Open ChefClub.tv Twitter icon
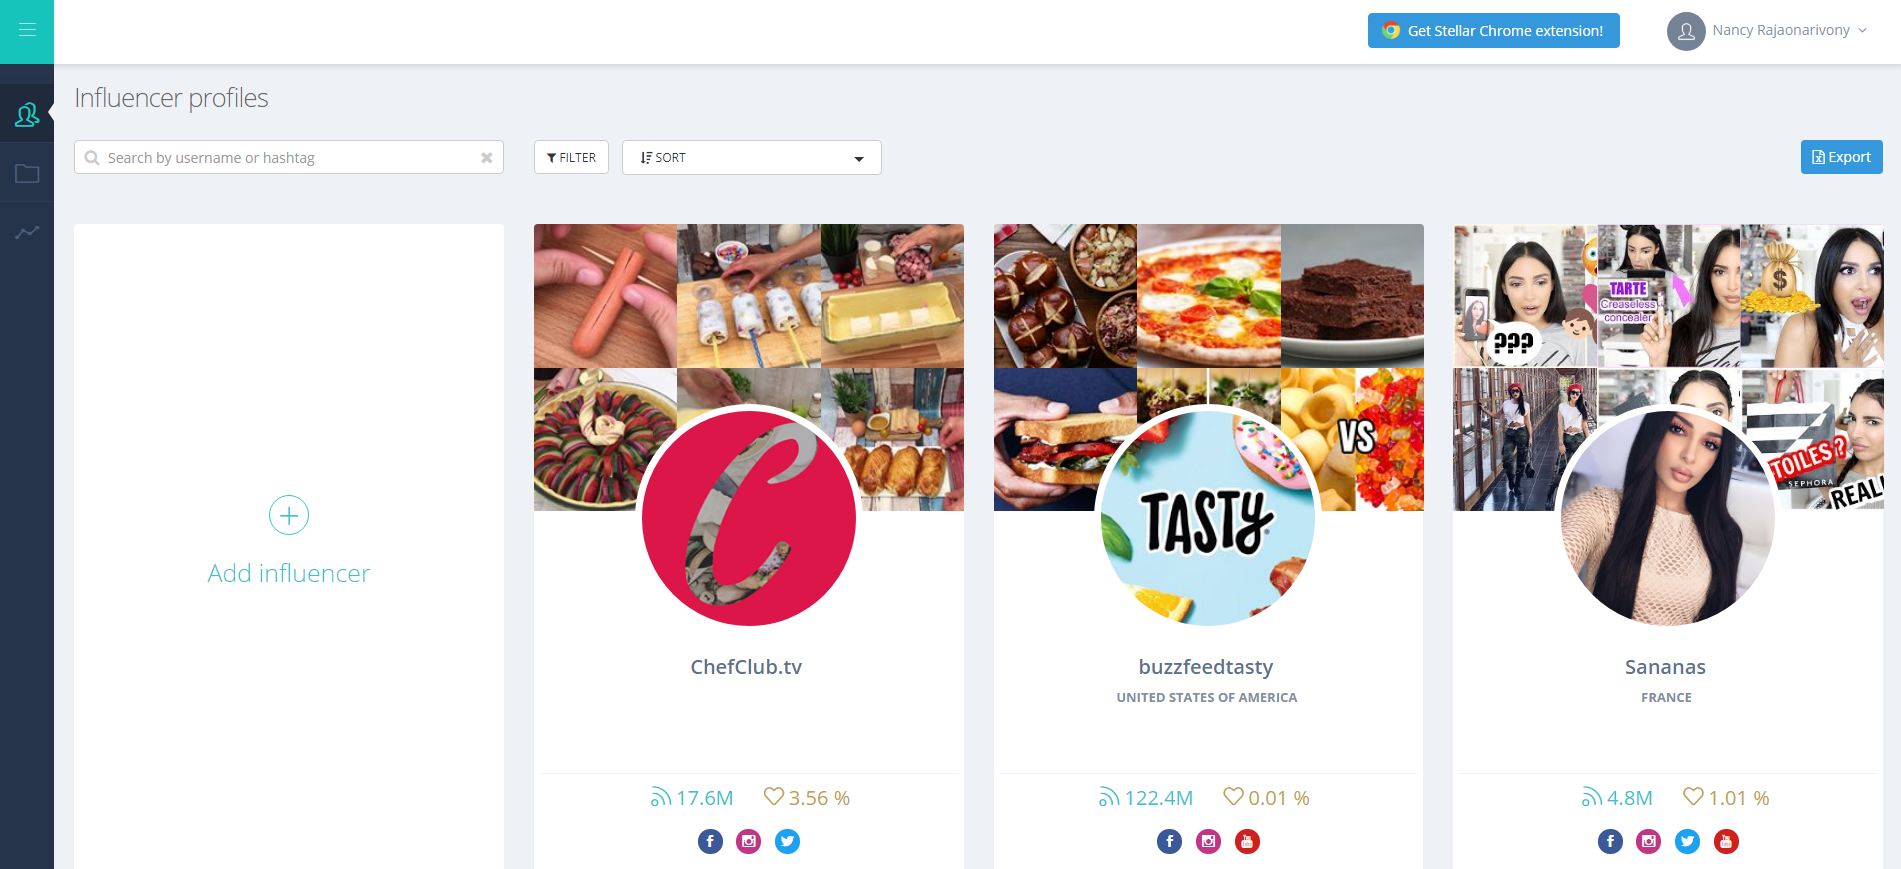The width and height of the screenshot is (1901, 869). [x=788, y=842]
